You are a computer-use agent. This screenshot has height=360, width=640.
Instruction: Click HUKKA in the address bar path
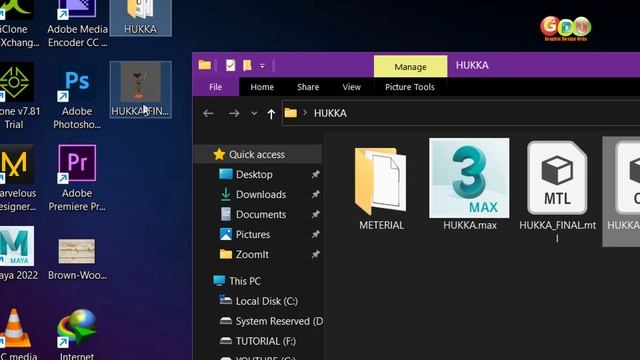(x=330, y=113)
